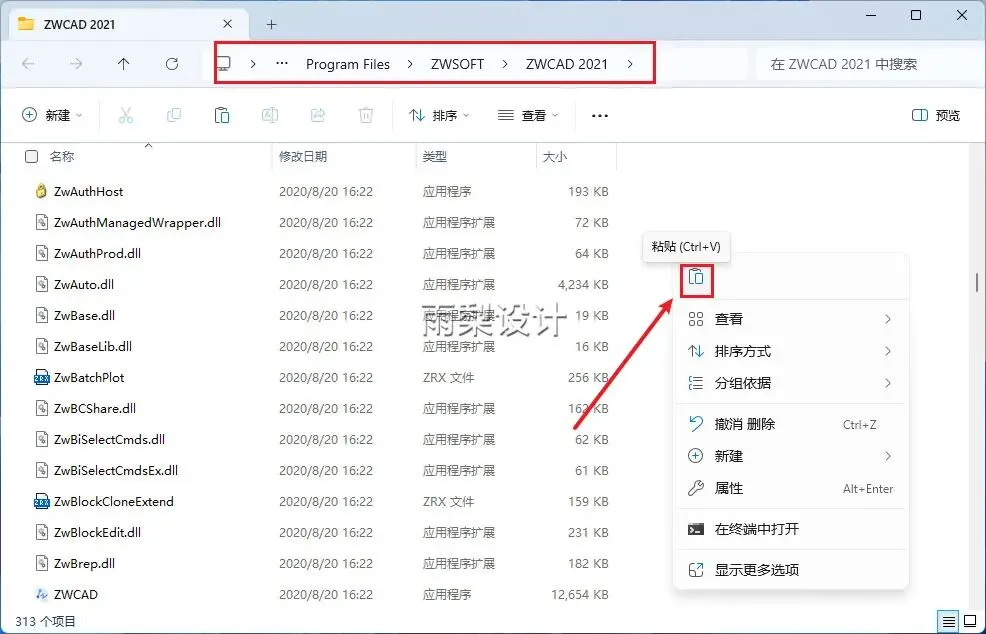986x634 pixels.
Task: Click the ZWCAD application icon
Action: [42, 594]
